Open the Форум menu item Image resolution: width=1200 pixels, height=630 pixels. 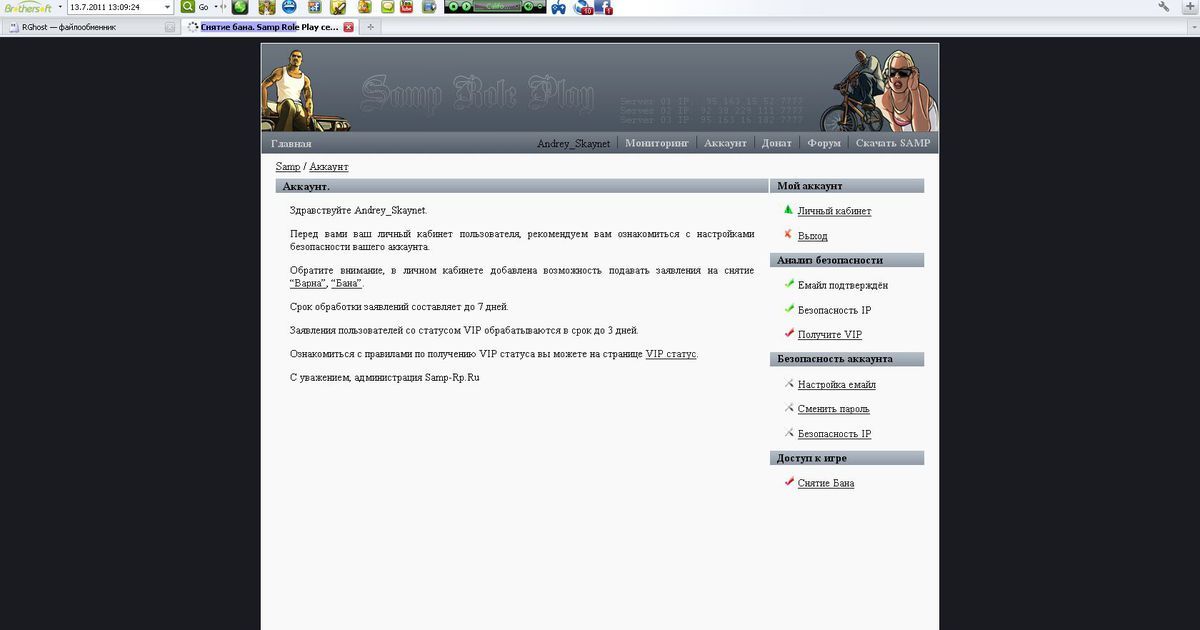tap(824, 143)
